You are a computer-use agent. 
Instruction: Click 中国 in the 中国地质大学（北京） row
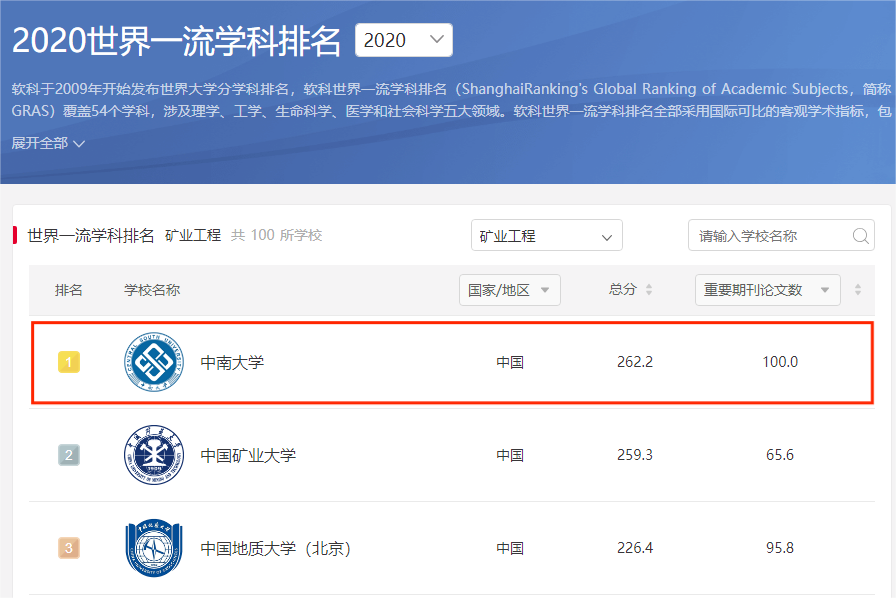[x=510, y=549]
